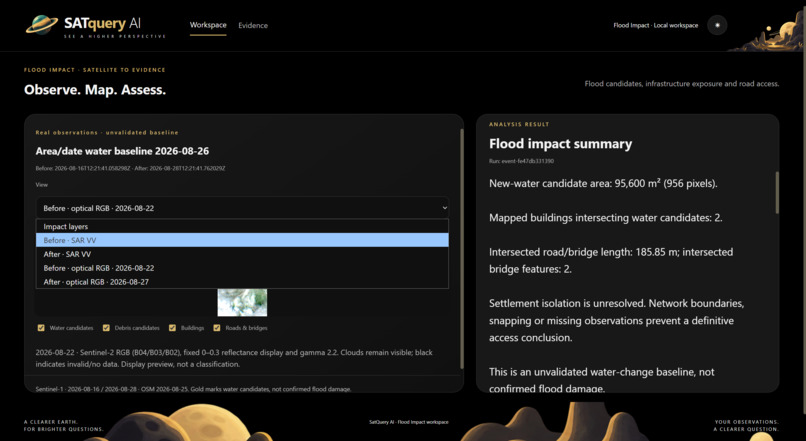
Task: Collapse the View dropdown combo box
Action: pos(242,208)
